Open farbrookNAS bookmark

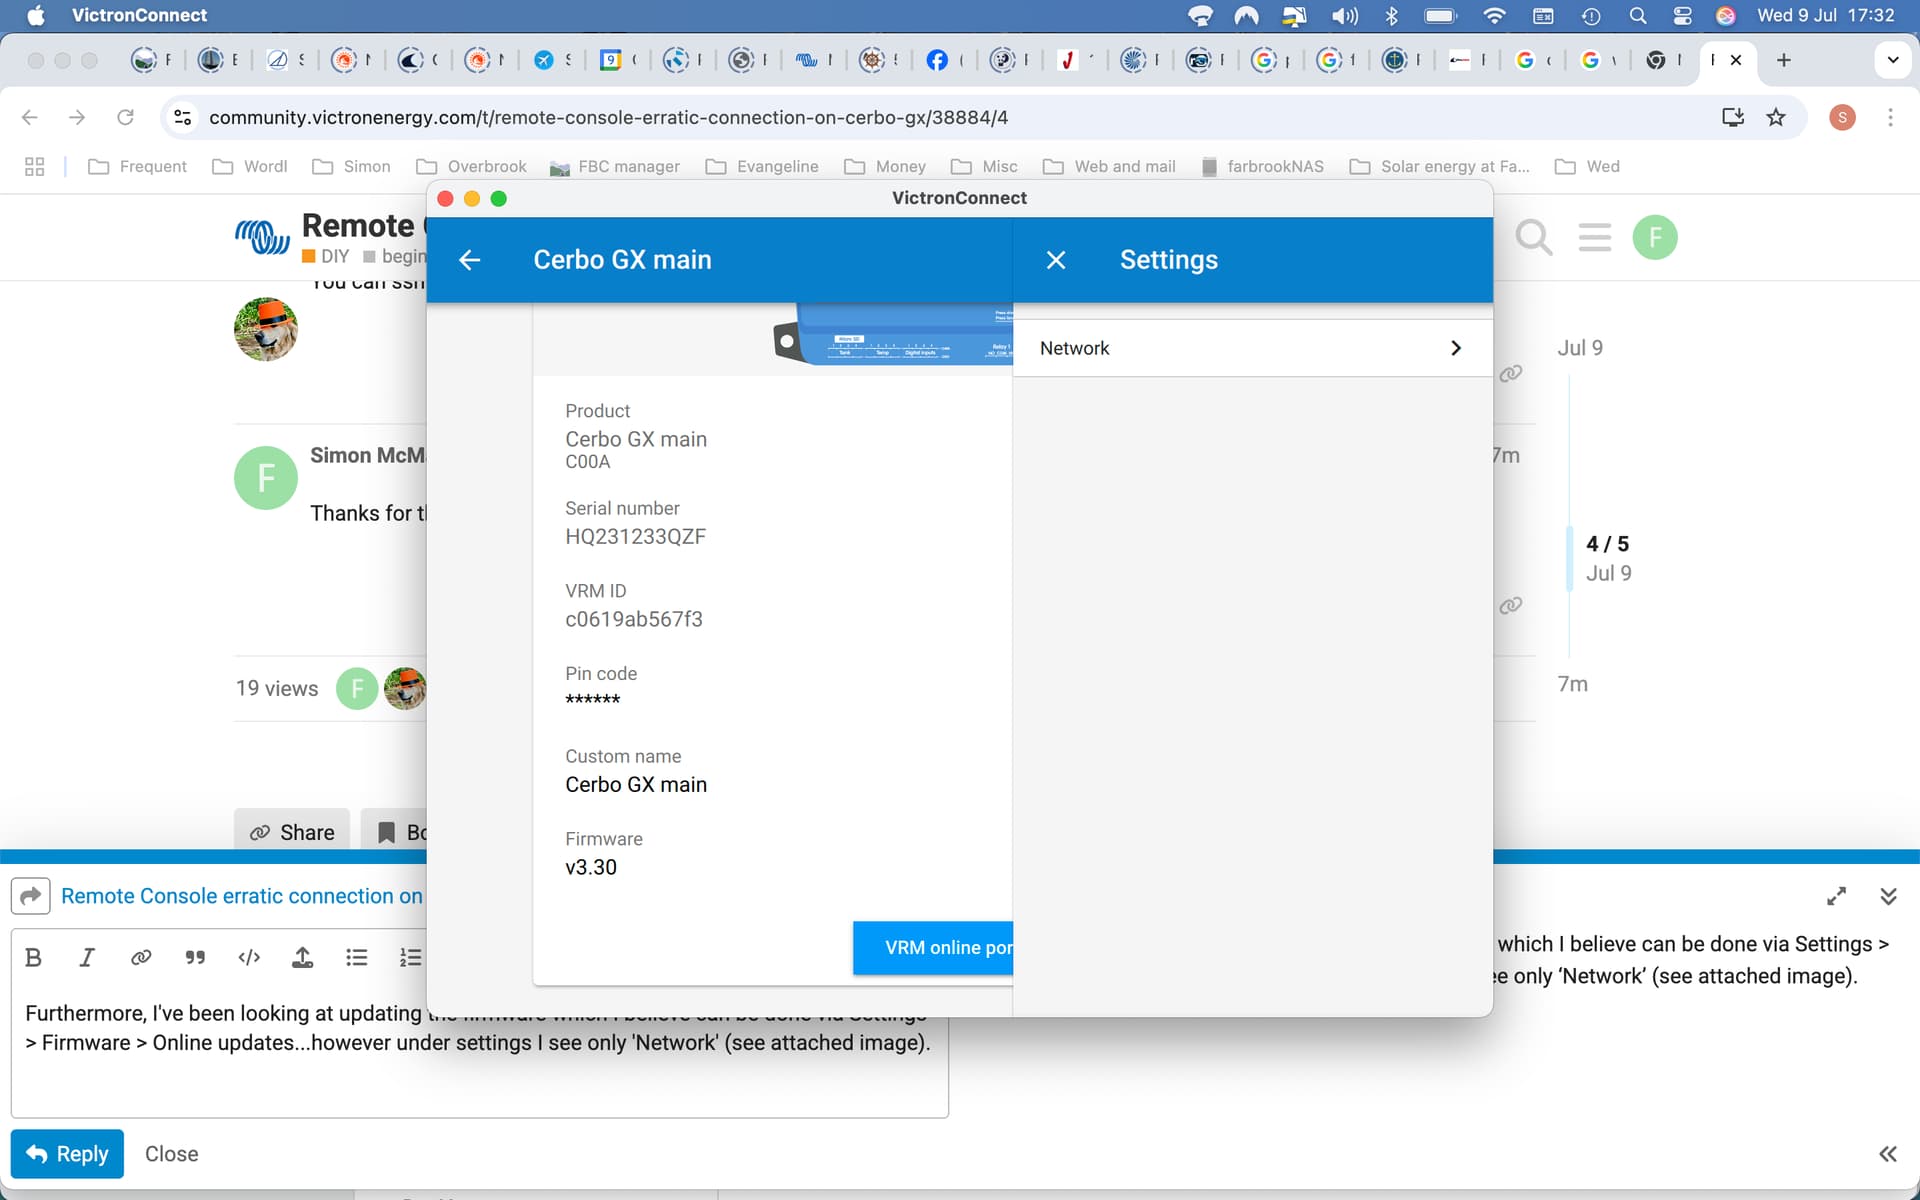pyautogui.click(x=1262, y=166)
